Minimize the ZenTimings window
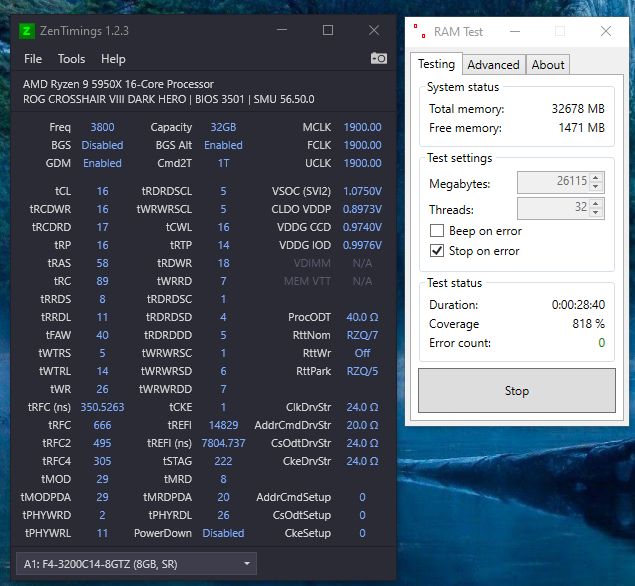Screen dimensions: 635x586 pos(282,30)
